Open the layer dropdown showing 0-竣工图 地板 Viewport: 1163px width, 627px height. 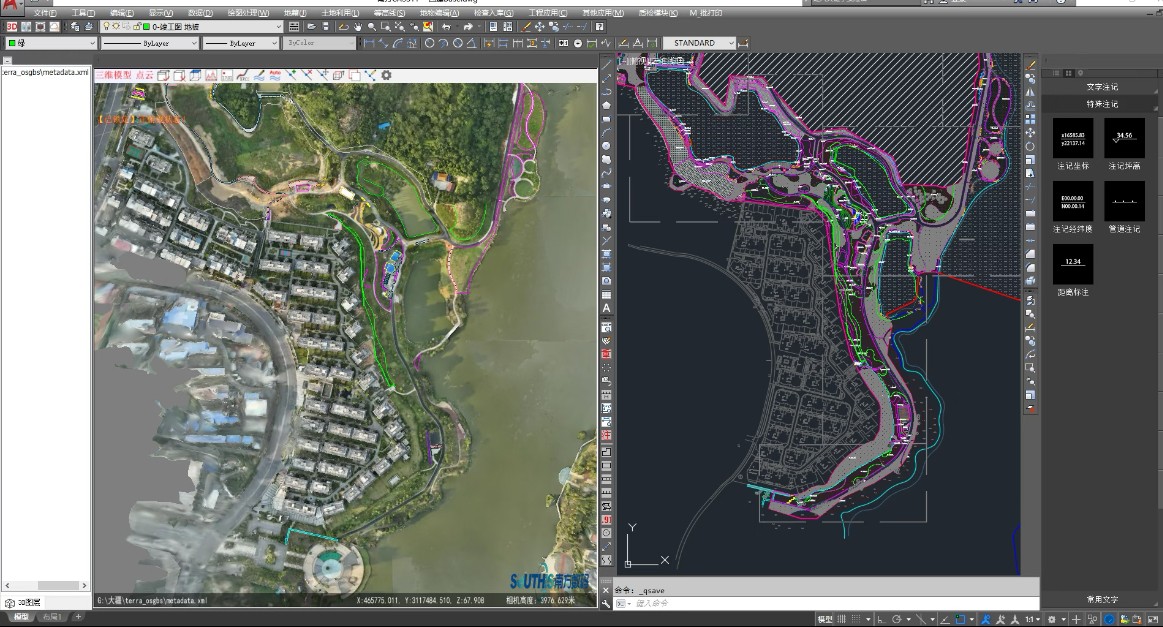[x=191, y=27]
